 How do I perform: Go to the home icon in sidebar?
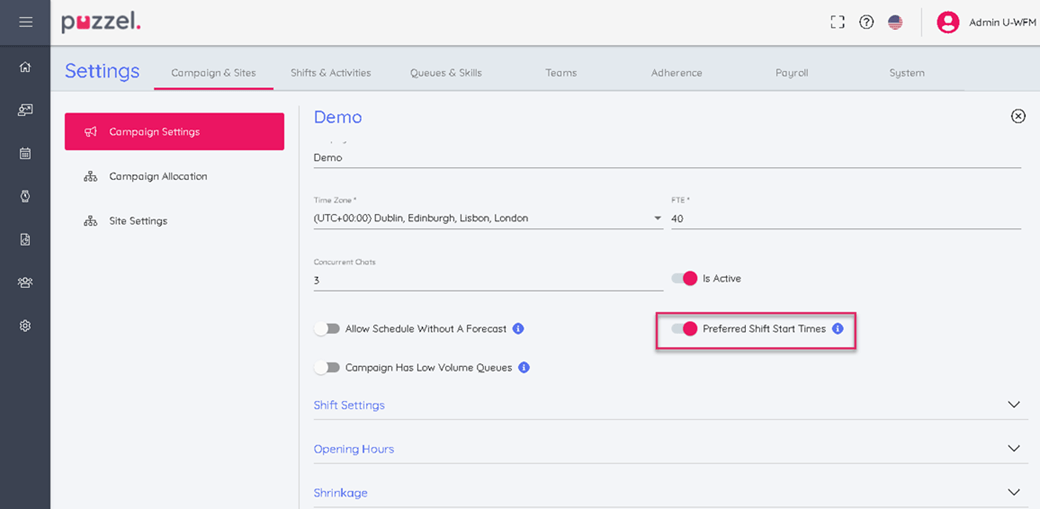point(25,67)
